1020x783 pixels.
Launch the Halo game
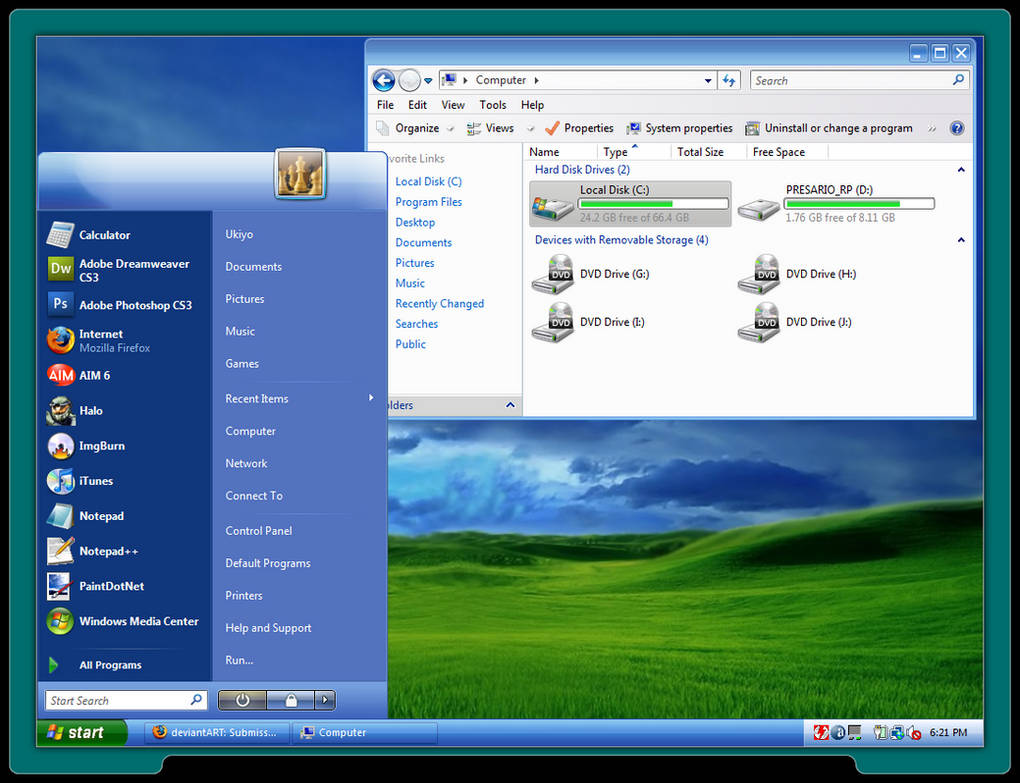coord(124,410)
